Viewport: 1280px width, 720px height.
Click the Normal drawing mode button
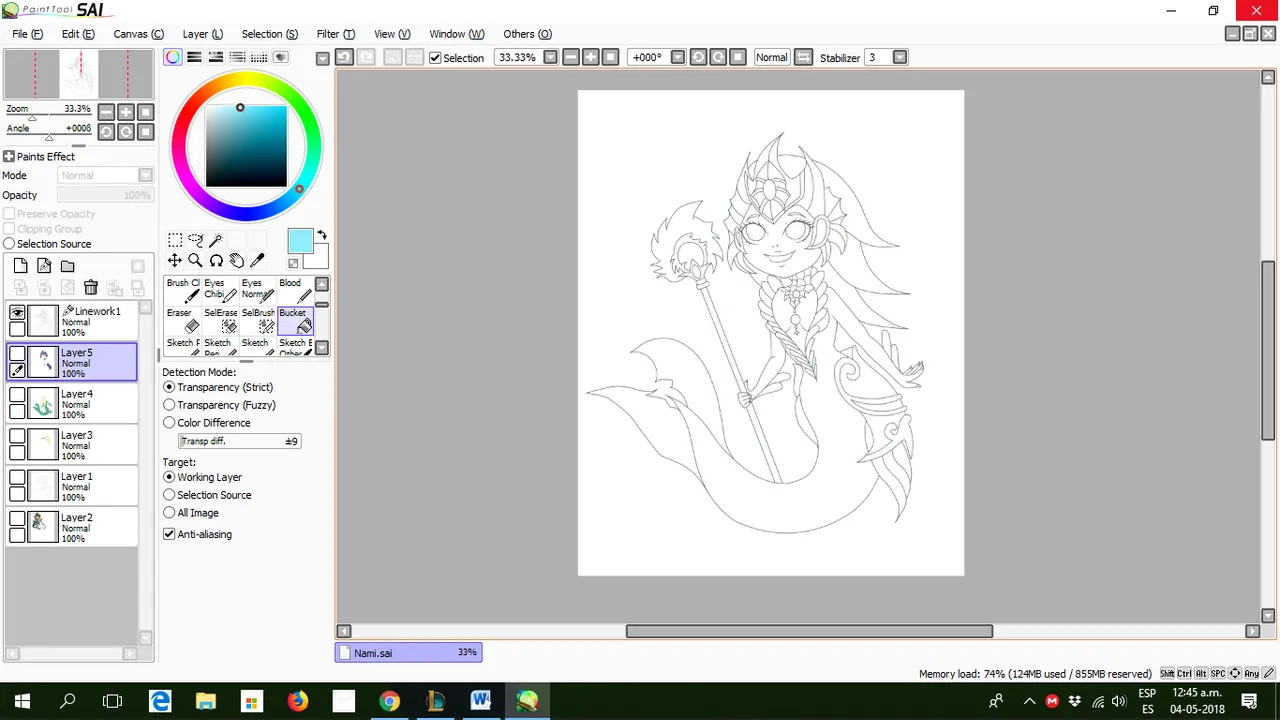771,57
